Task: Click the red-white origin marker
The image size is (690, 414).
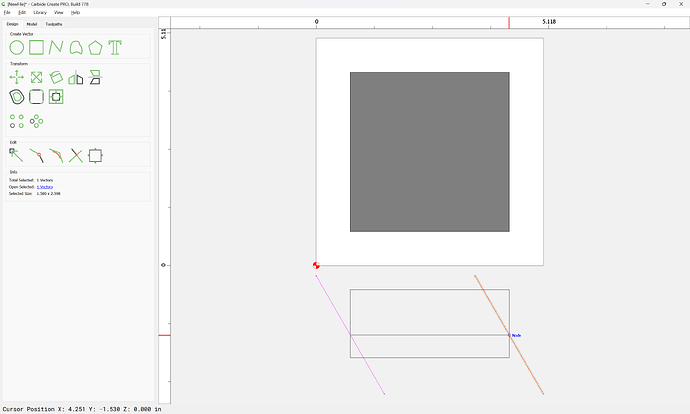Action: 316,265
